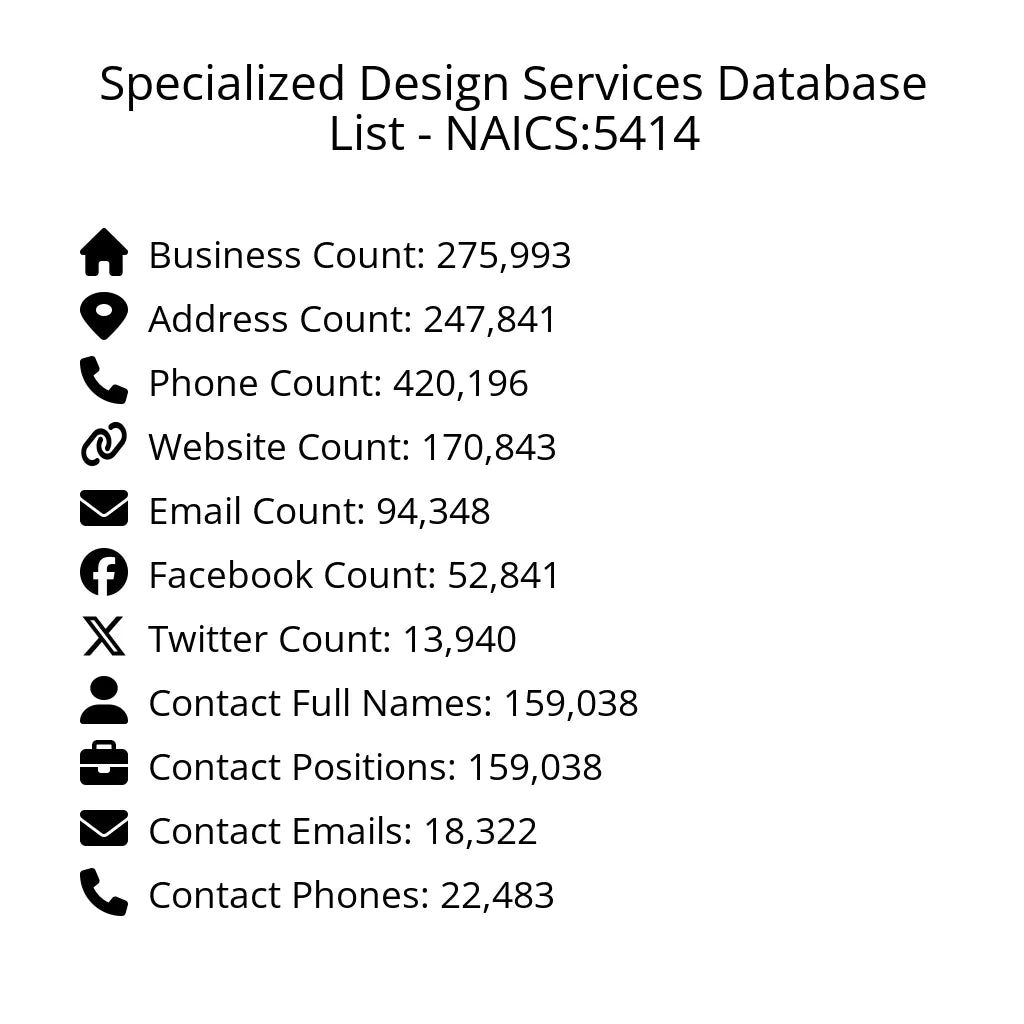Select the Contact Full Names: 159,038 text

[393, 704]
